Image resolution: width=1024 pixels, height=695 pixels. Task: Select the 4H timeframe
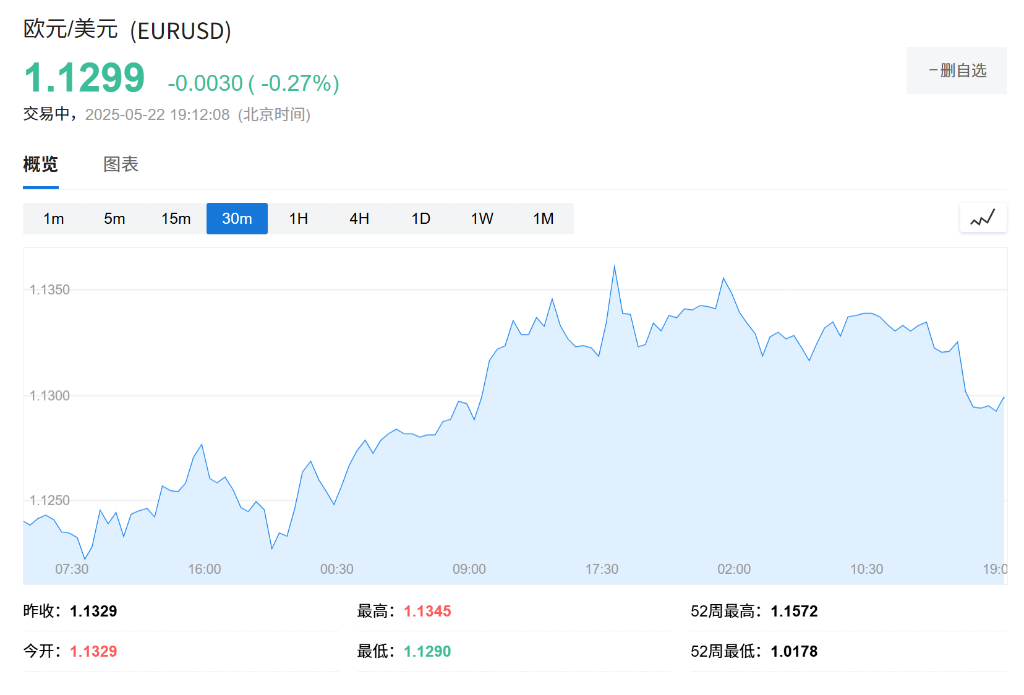pyautogui.click(x=359, y=218)
